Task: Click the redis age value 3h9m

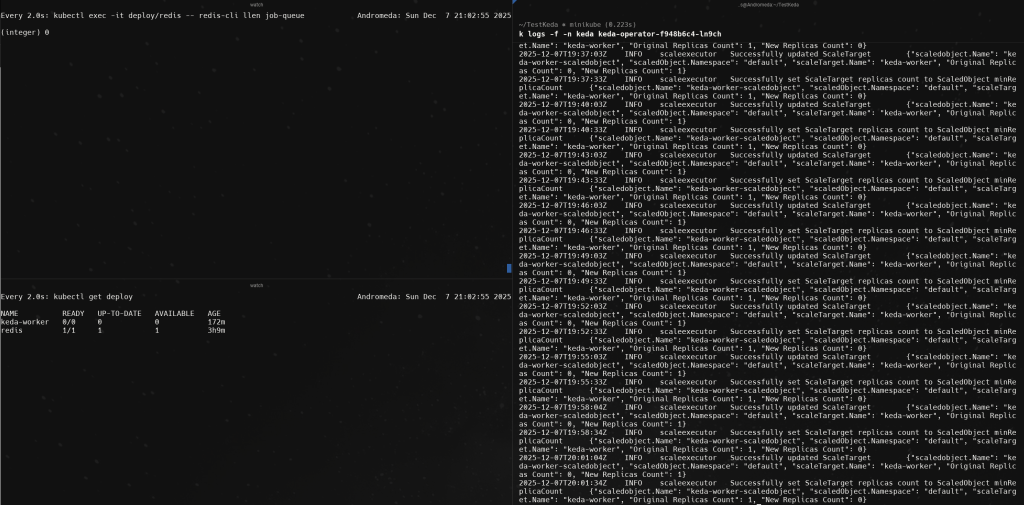Action: coord(216,330)
